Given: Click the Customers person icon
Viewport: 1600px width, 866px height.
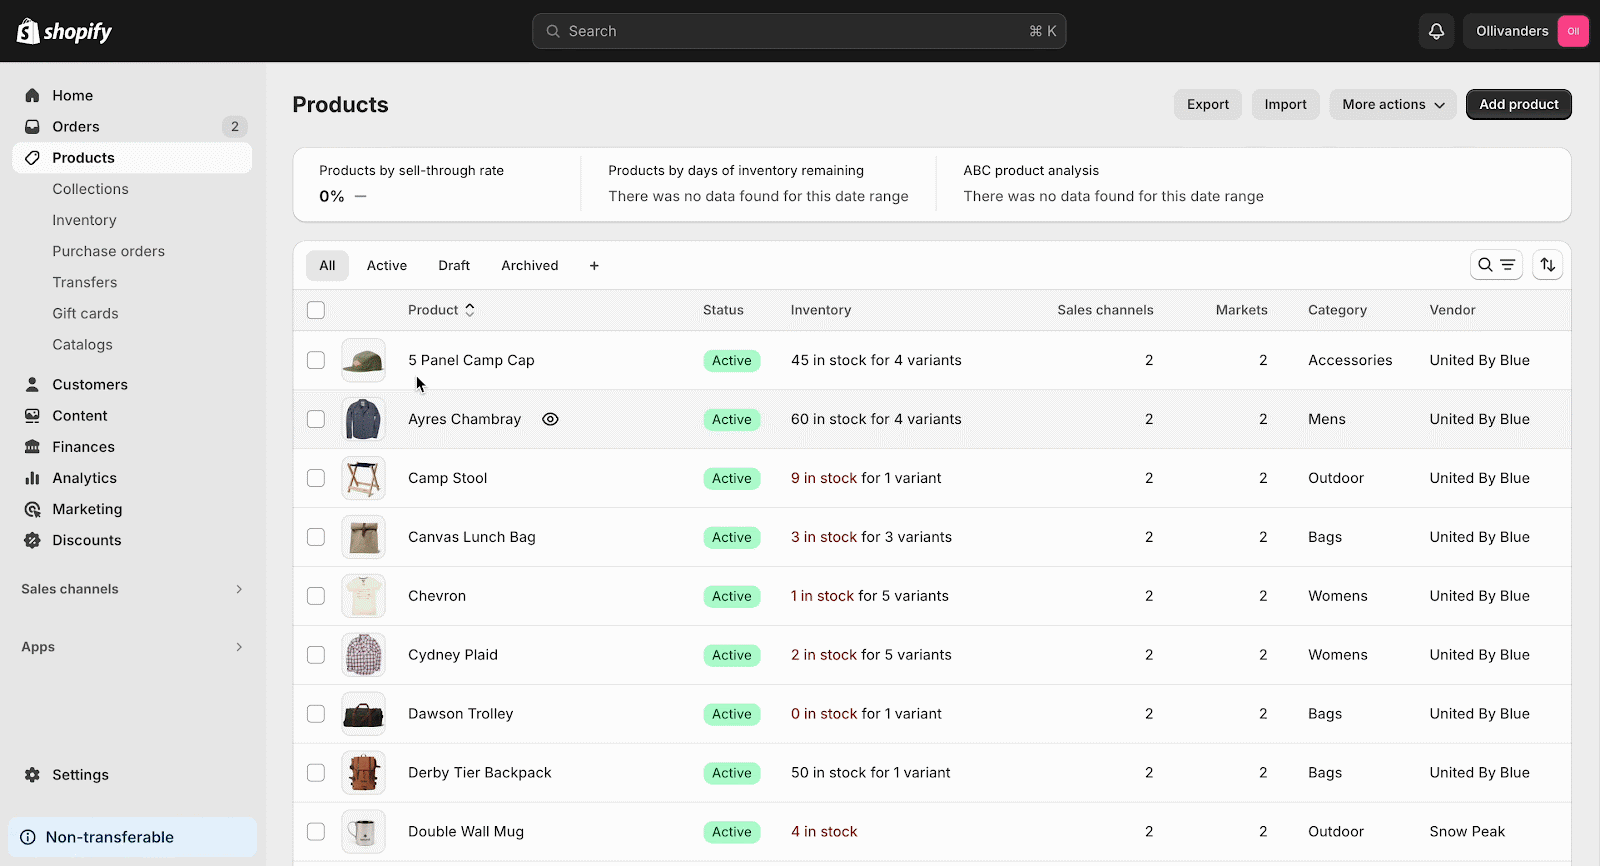Looking at the screenshot, I should [x=32, y=384].
